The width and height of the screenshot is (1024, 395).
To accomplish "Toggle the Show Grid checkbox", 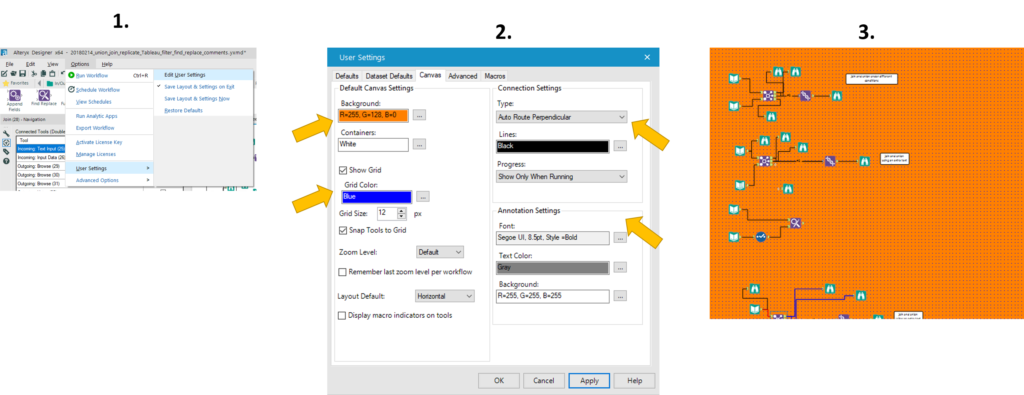I will click(x=343, y=170).
